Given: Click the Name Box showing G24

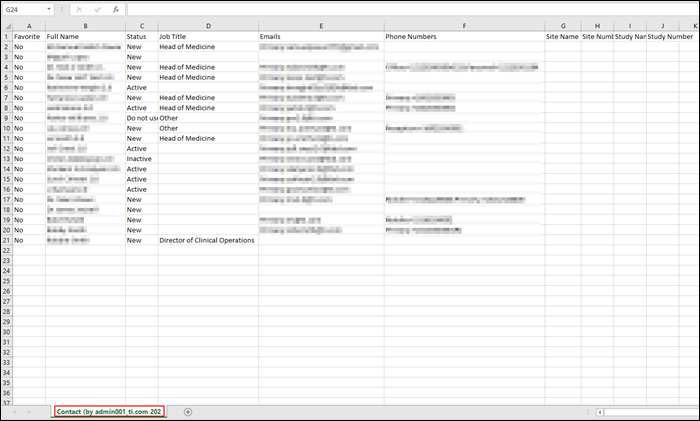Looking at the screenshot, I should (22, 10).
